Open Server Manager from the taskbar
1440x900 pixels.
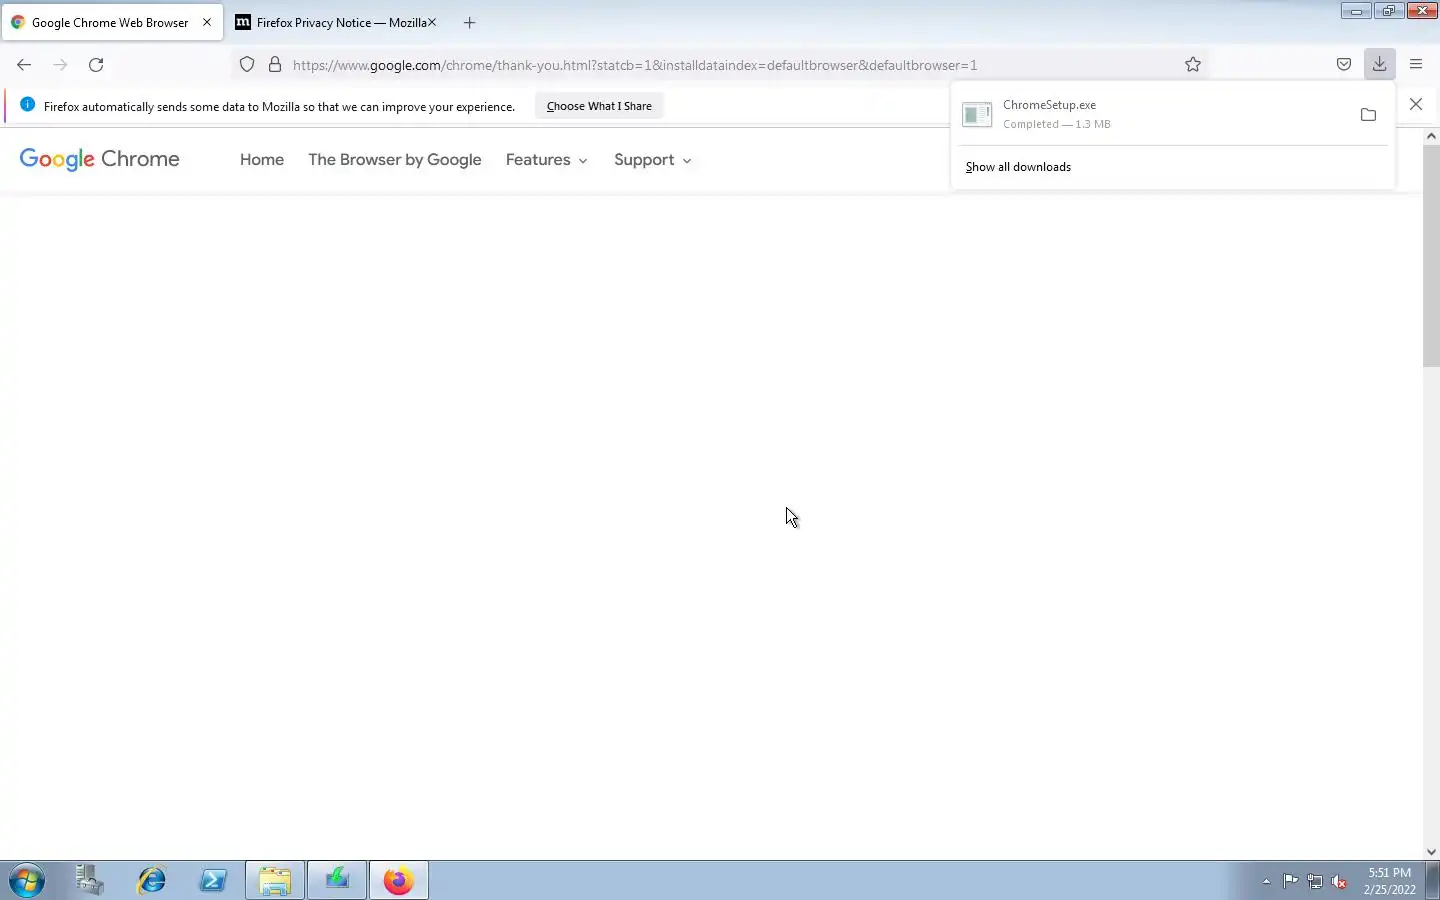coord(90,881)
